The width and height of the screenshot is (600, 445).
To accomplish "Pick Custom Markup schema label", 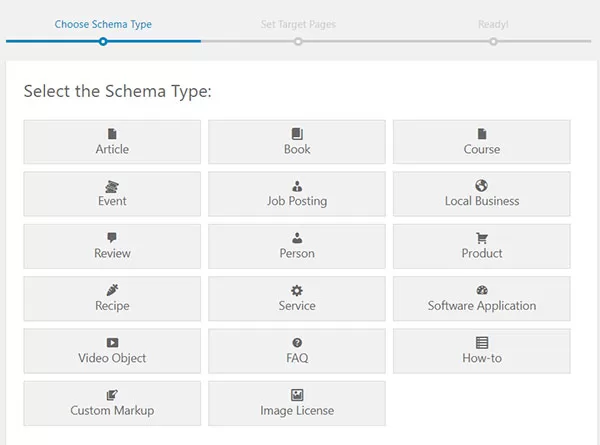I will pos(112,411).
